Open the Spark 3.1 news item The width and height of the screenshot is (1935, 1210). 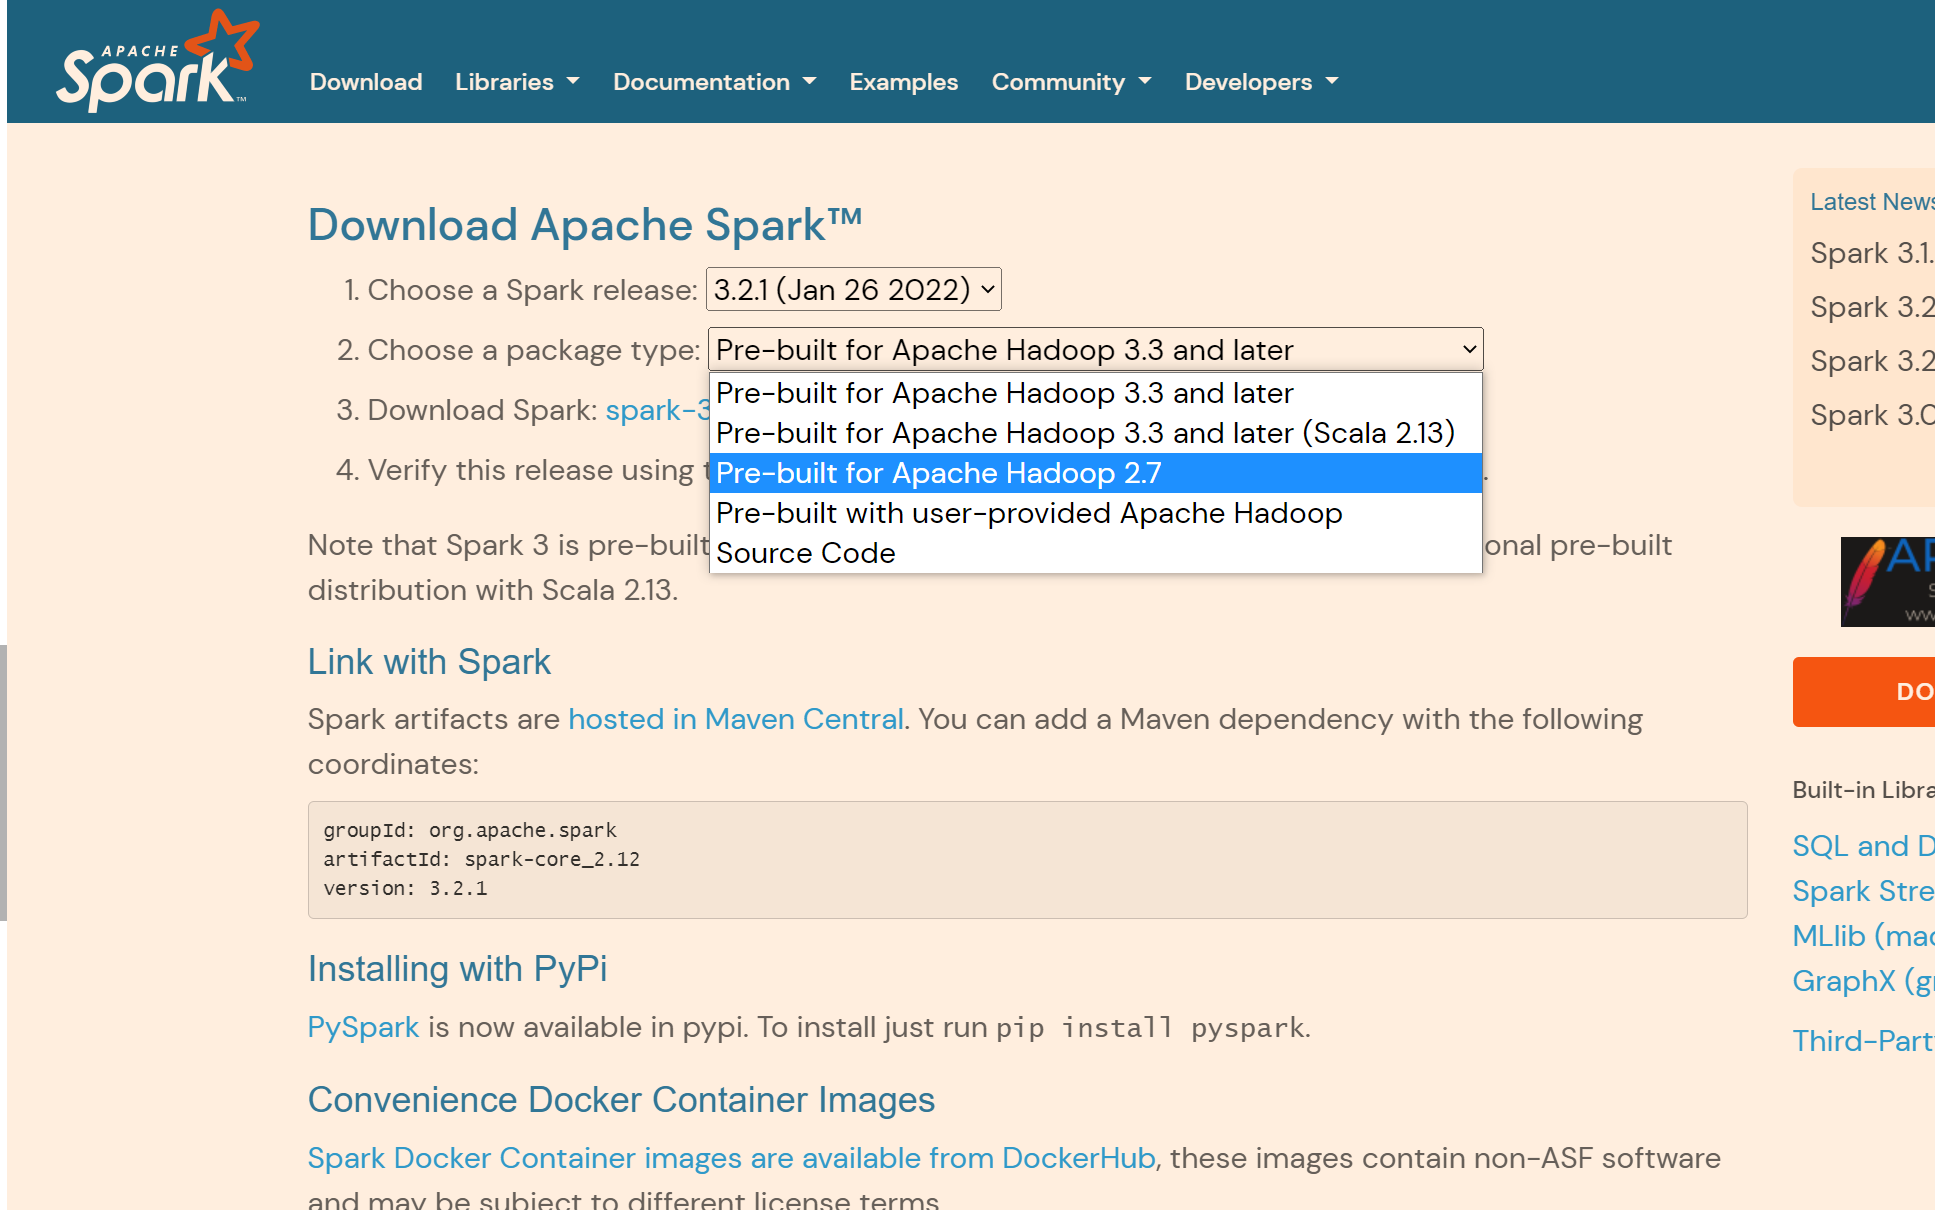[1872, 253]
